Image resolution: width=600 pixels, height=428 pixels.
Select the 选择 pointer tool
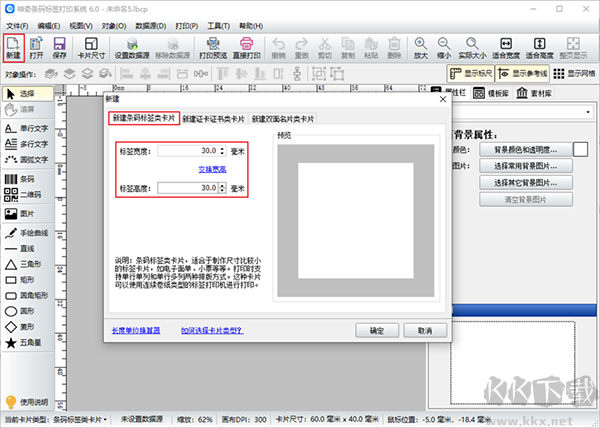click(x=28, y=94)
